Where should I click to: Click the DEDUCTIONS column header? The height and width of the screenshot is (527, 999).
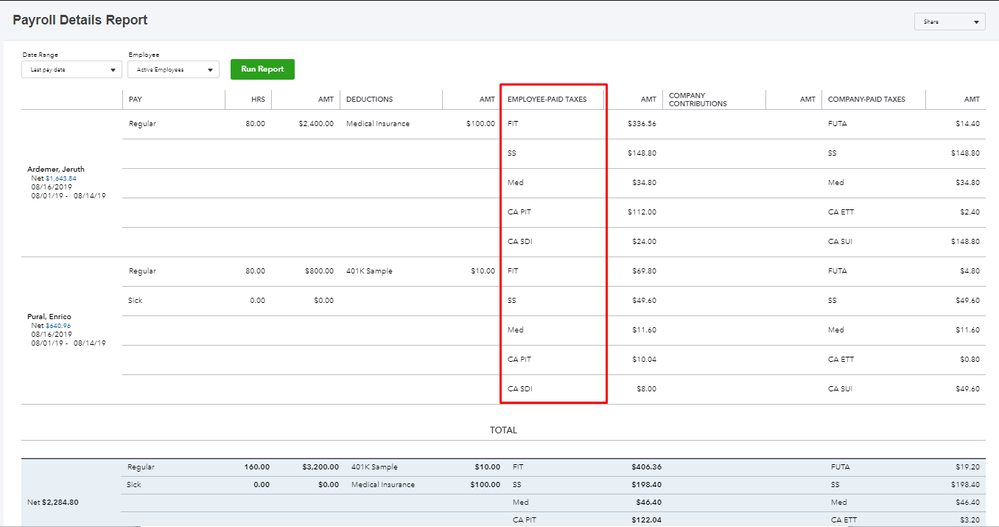click(x=370, y=99)
